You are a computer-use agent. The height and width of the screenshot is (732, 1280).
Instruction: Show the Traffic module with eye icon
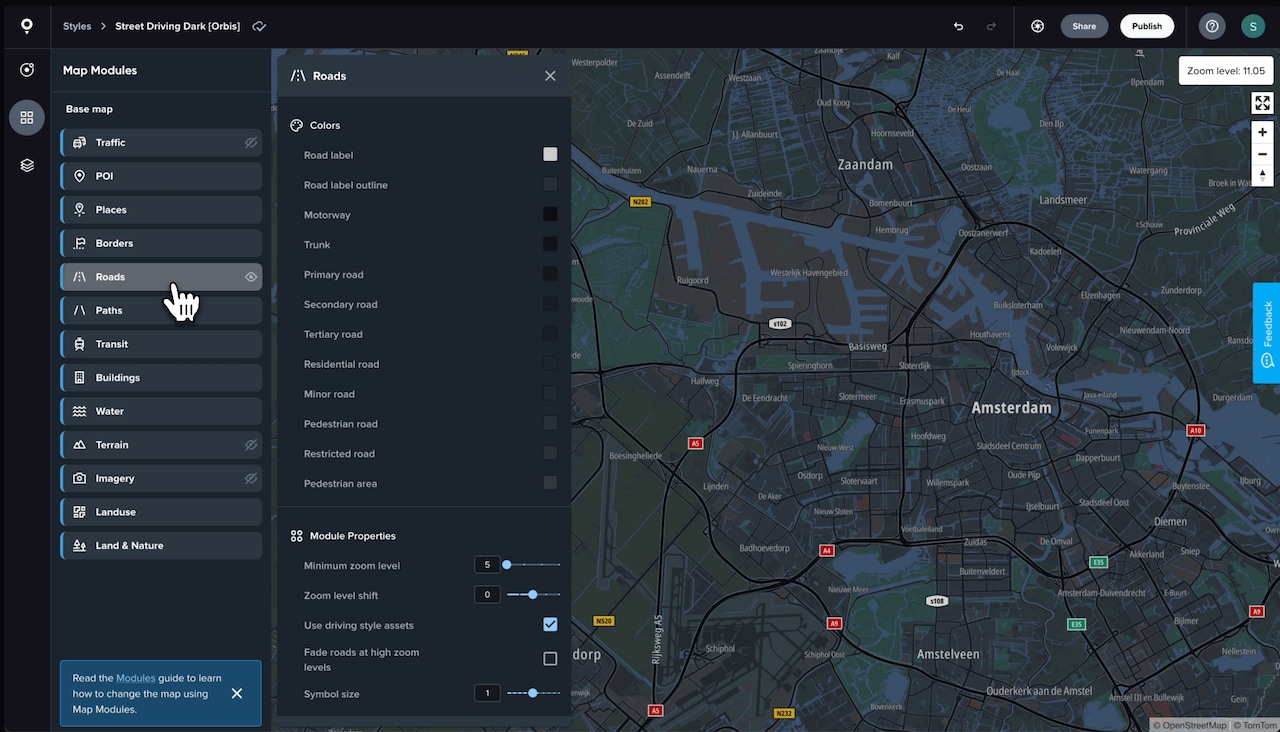tap(251, 143)
